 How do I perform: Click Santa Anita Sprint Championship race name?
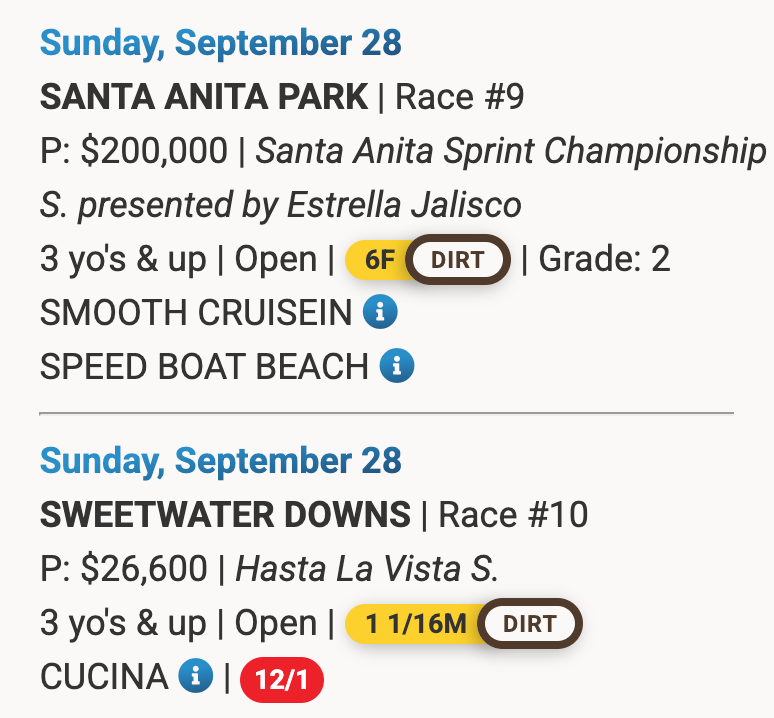[x=511, y=152]
